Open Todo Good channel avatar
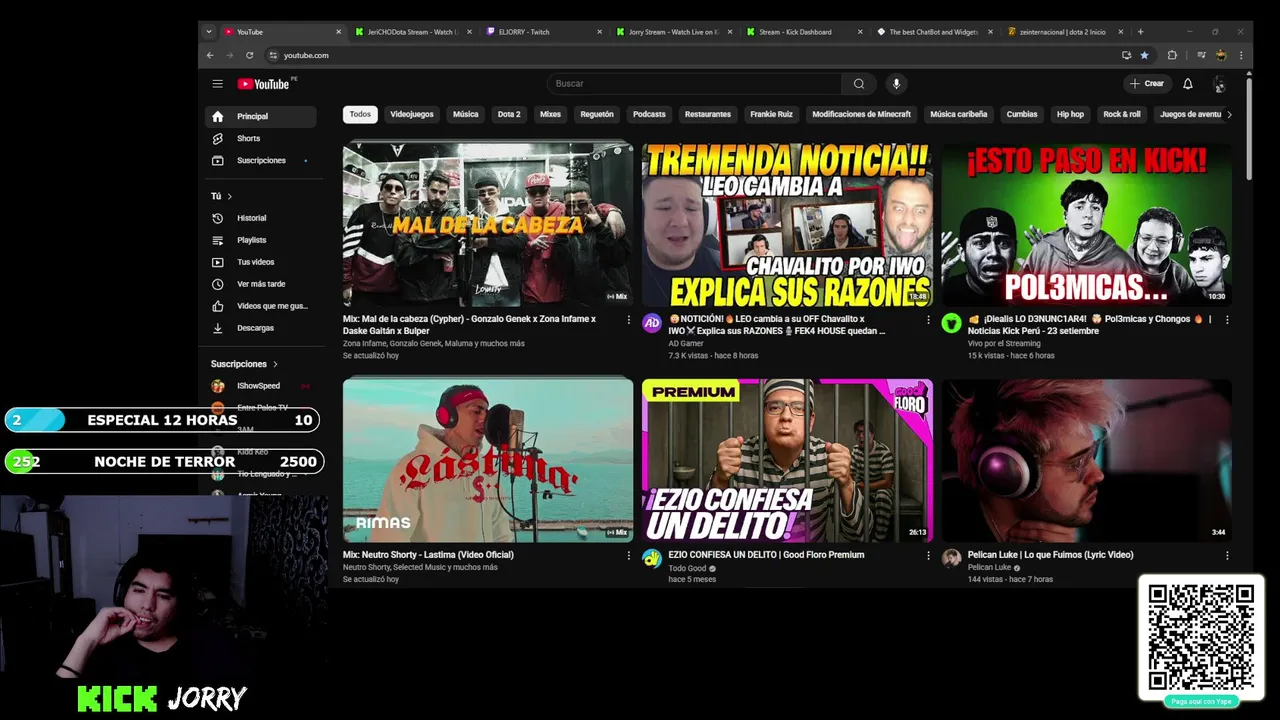1280x720 pixels. [x=652, y=558]
